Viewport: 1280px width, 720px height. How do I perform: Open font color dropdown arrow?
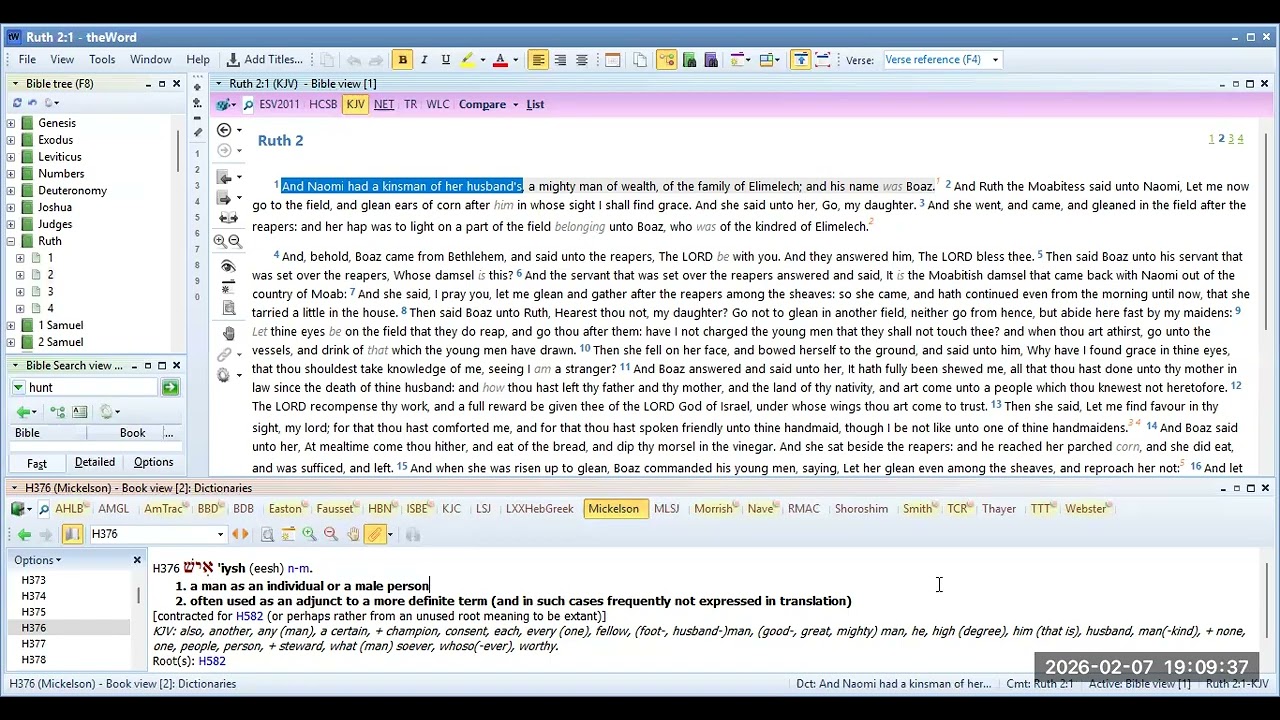pos(515,60)
